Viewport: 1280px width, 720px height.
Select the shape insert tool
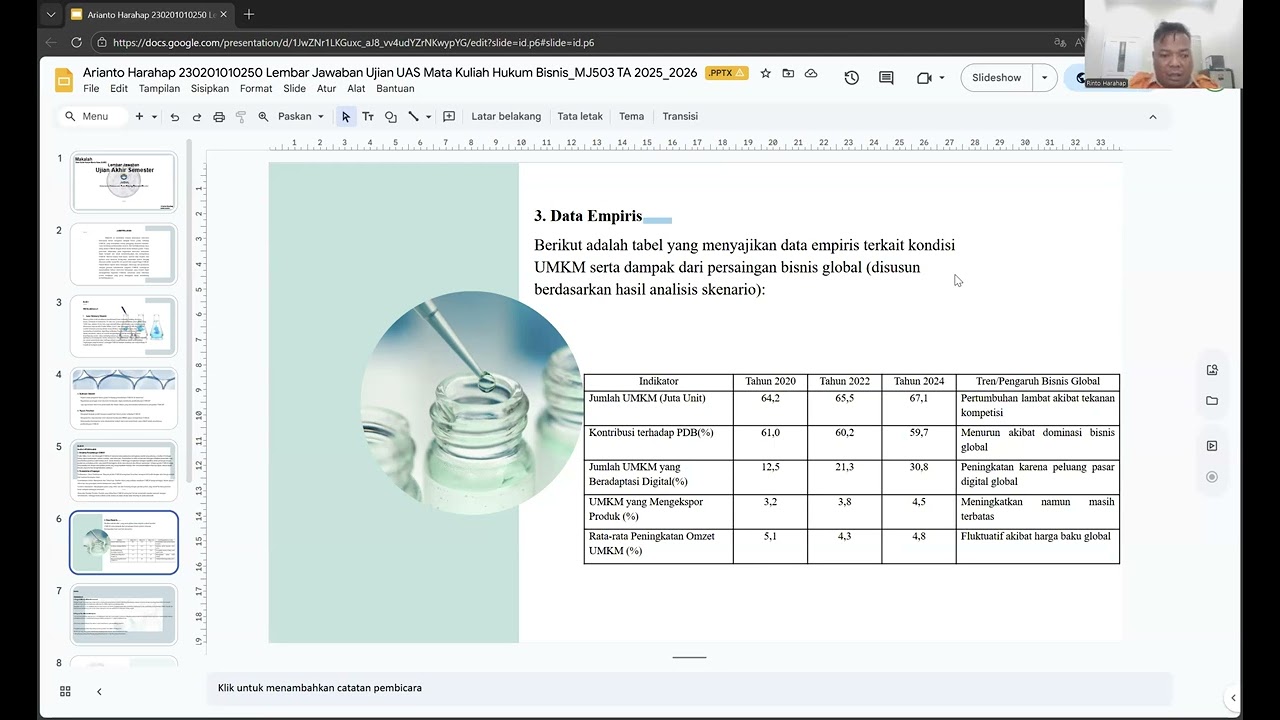pos(391,117)
